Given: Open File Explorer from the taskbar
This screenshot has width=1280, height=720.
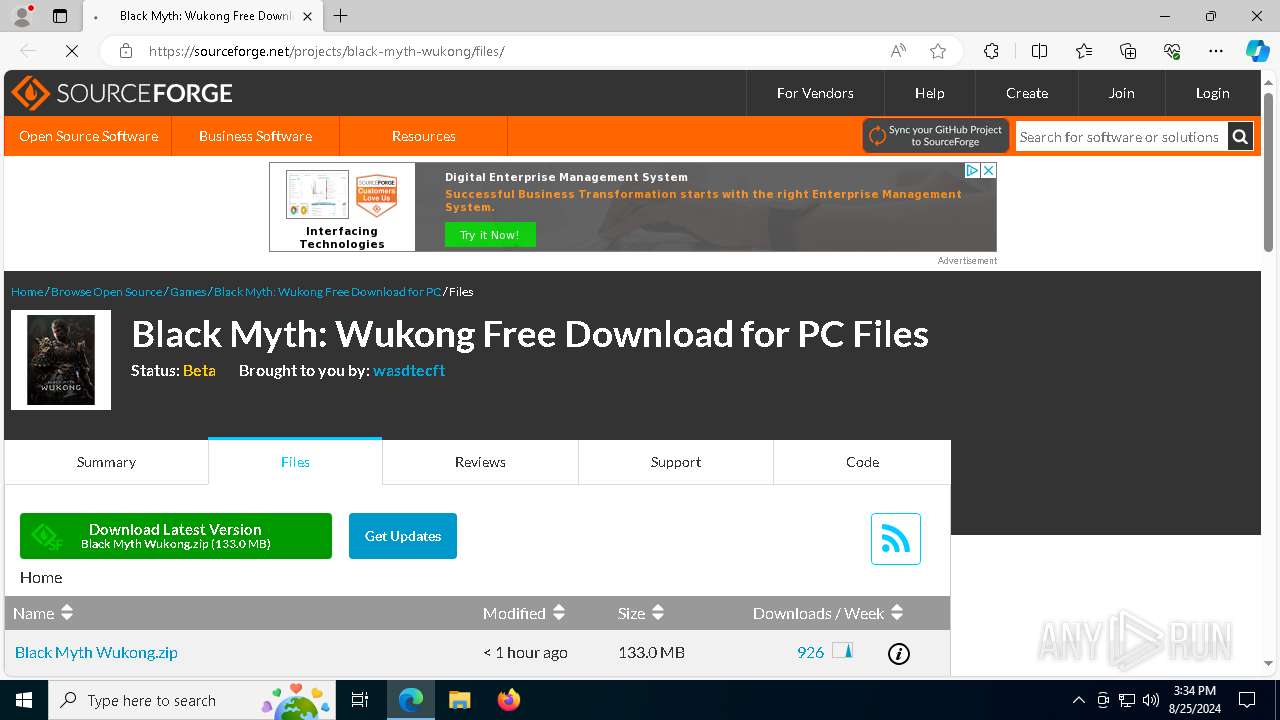Looking at the screenshot, I should click(459, 700).
